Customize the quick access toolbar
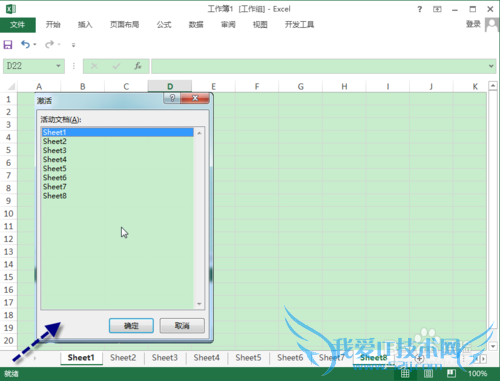The image size is (500, 381). (x=73, y=45)
